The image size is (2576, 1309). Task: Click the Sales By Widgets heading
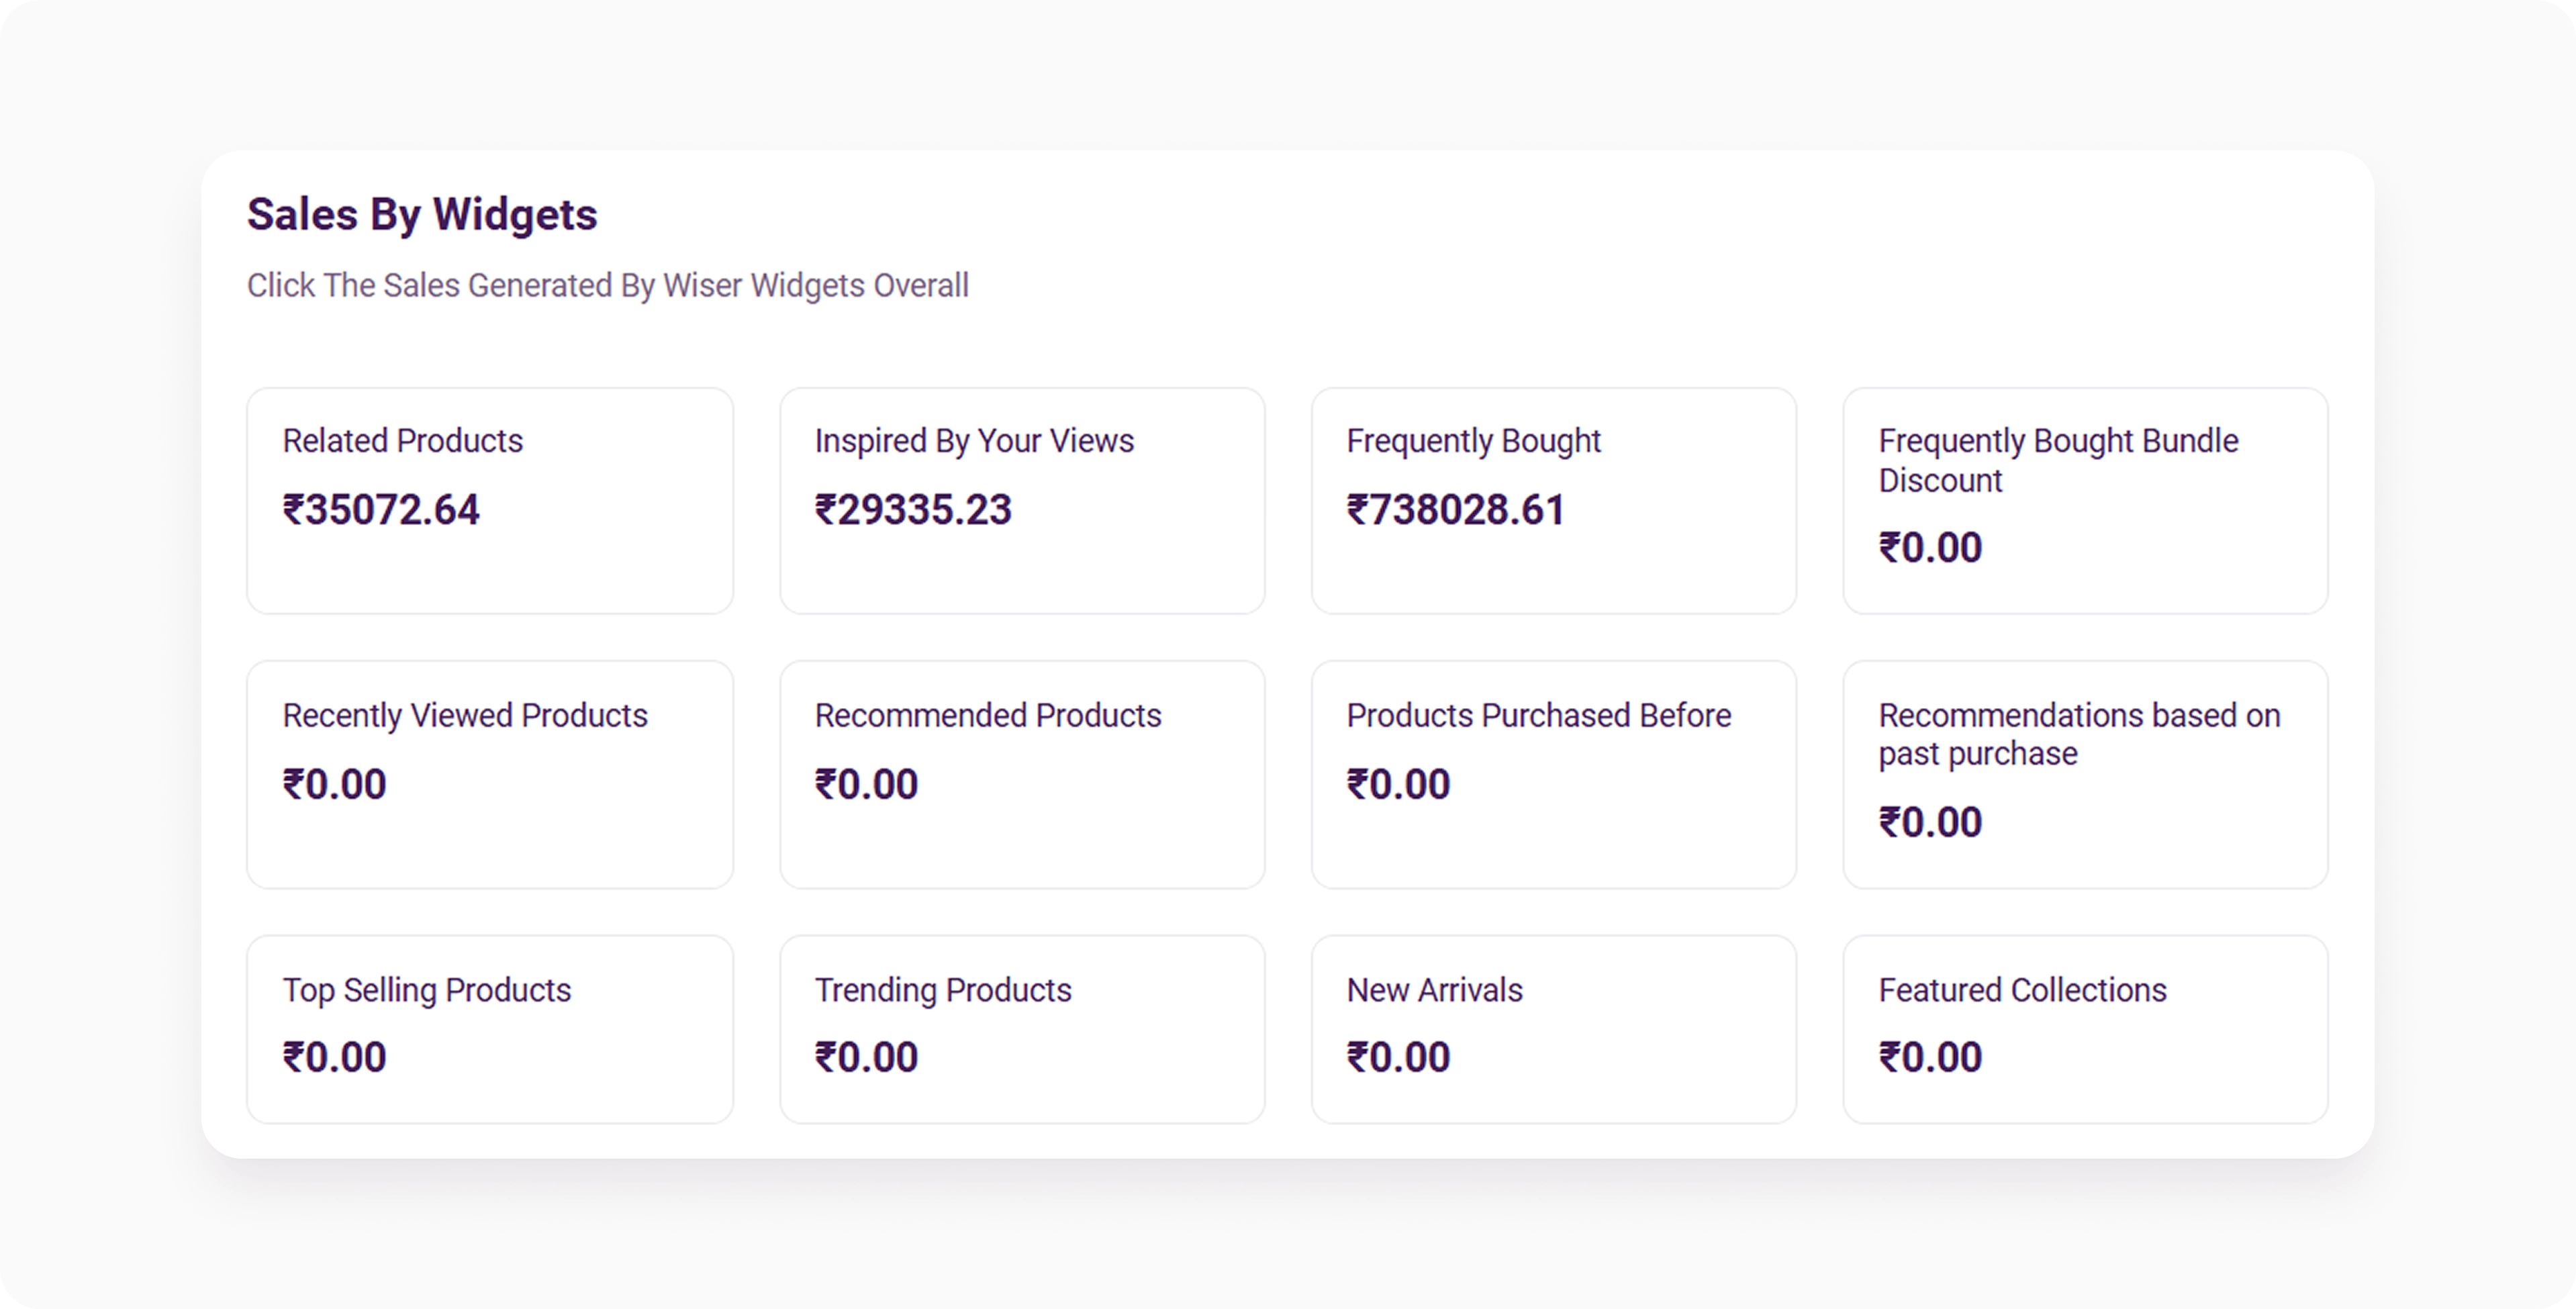pos(422,214)
